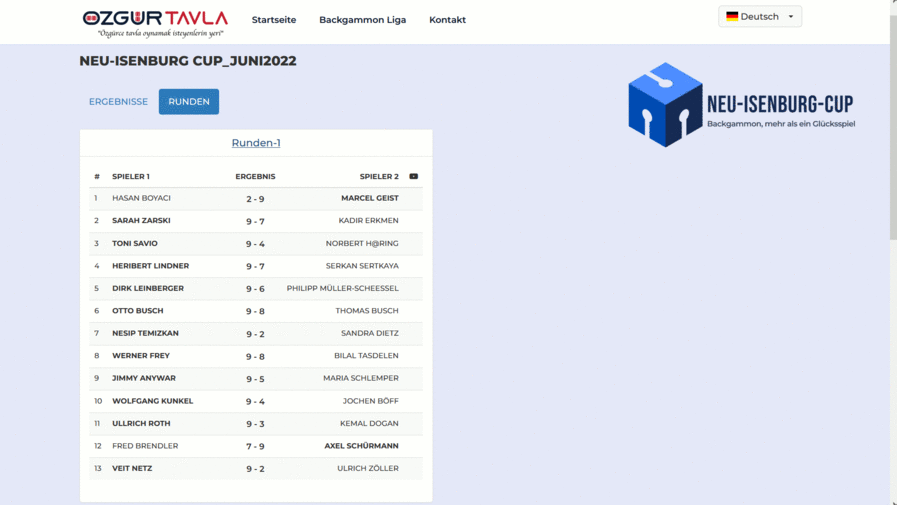Viewport: 897px width, 505px height.
Task: Open the Kontakt page
Action: tap(447, 20)
